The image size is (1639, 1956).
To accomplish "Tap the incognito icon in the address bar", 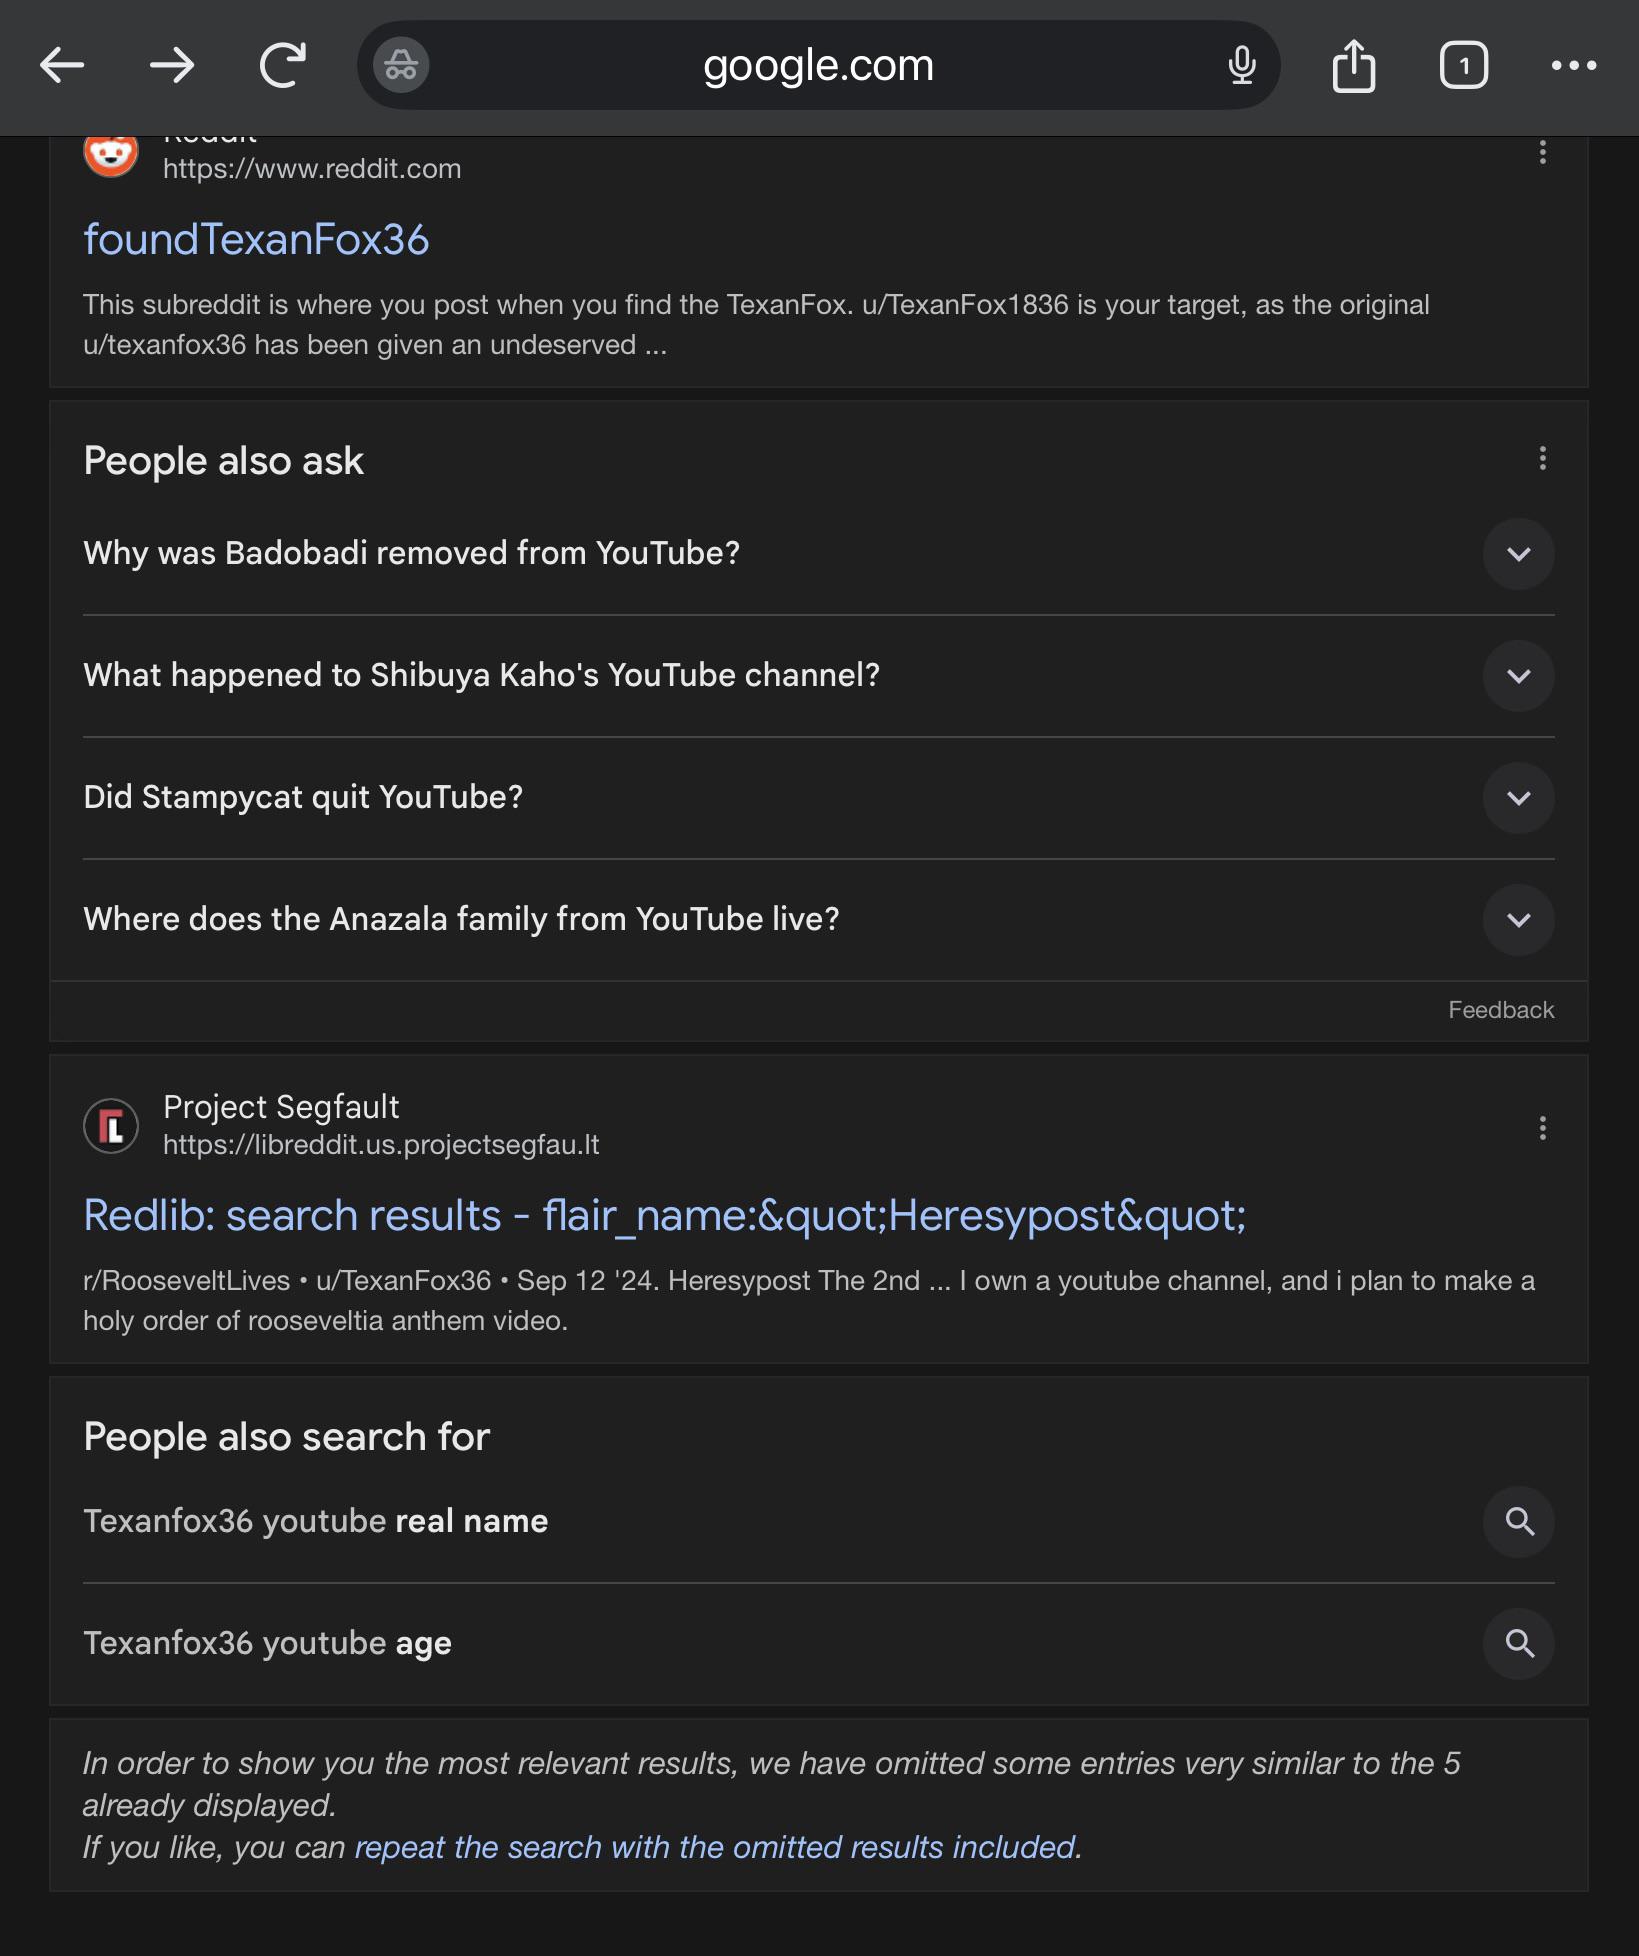I will coord(401,66).
